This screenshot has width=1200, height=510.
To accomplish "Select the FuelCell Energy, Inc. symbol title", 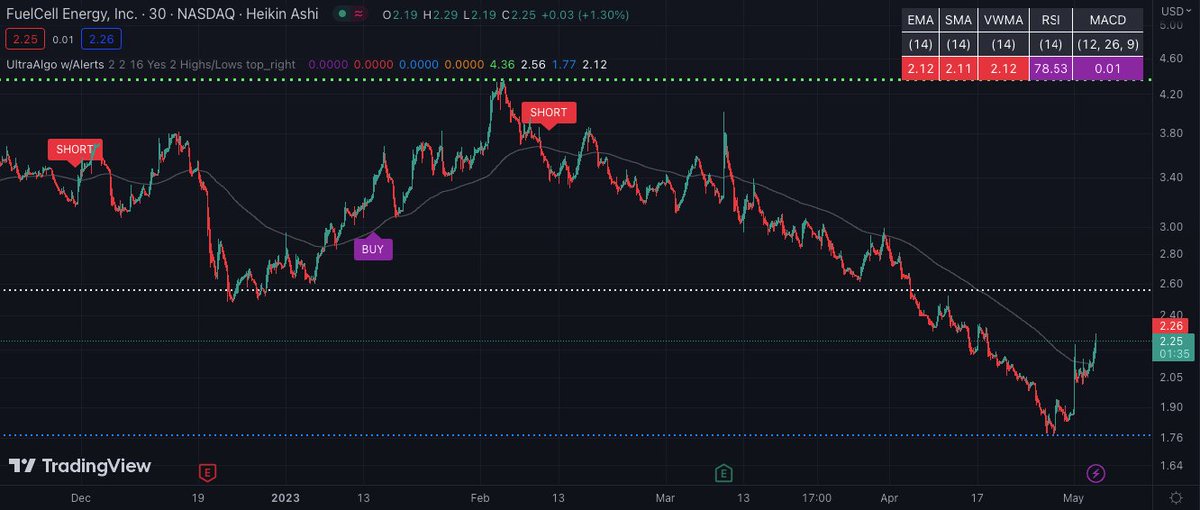I will click(71, 16).
